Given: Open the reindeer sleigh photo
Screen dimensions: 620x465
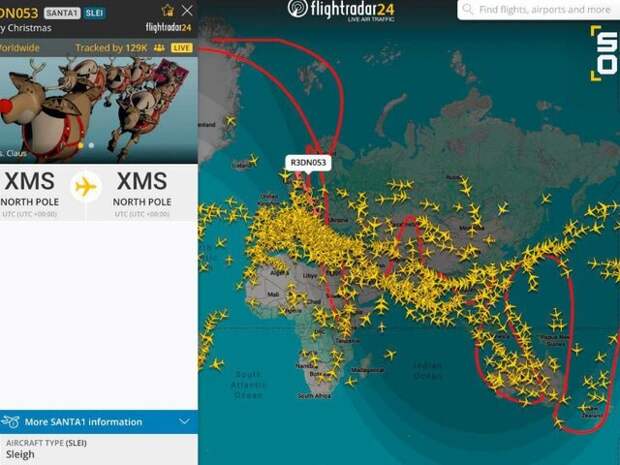Looking at the screenshot, I should click(x=99, y=110).
